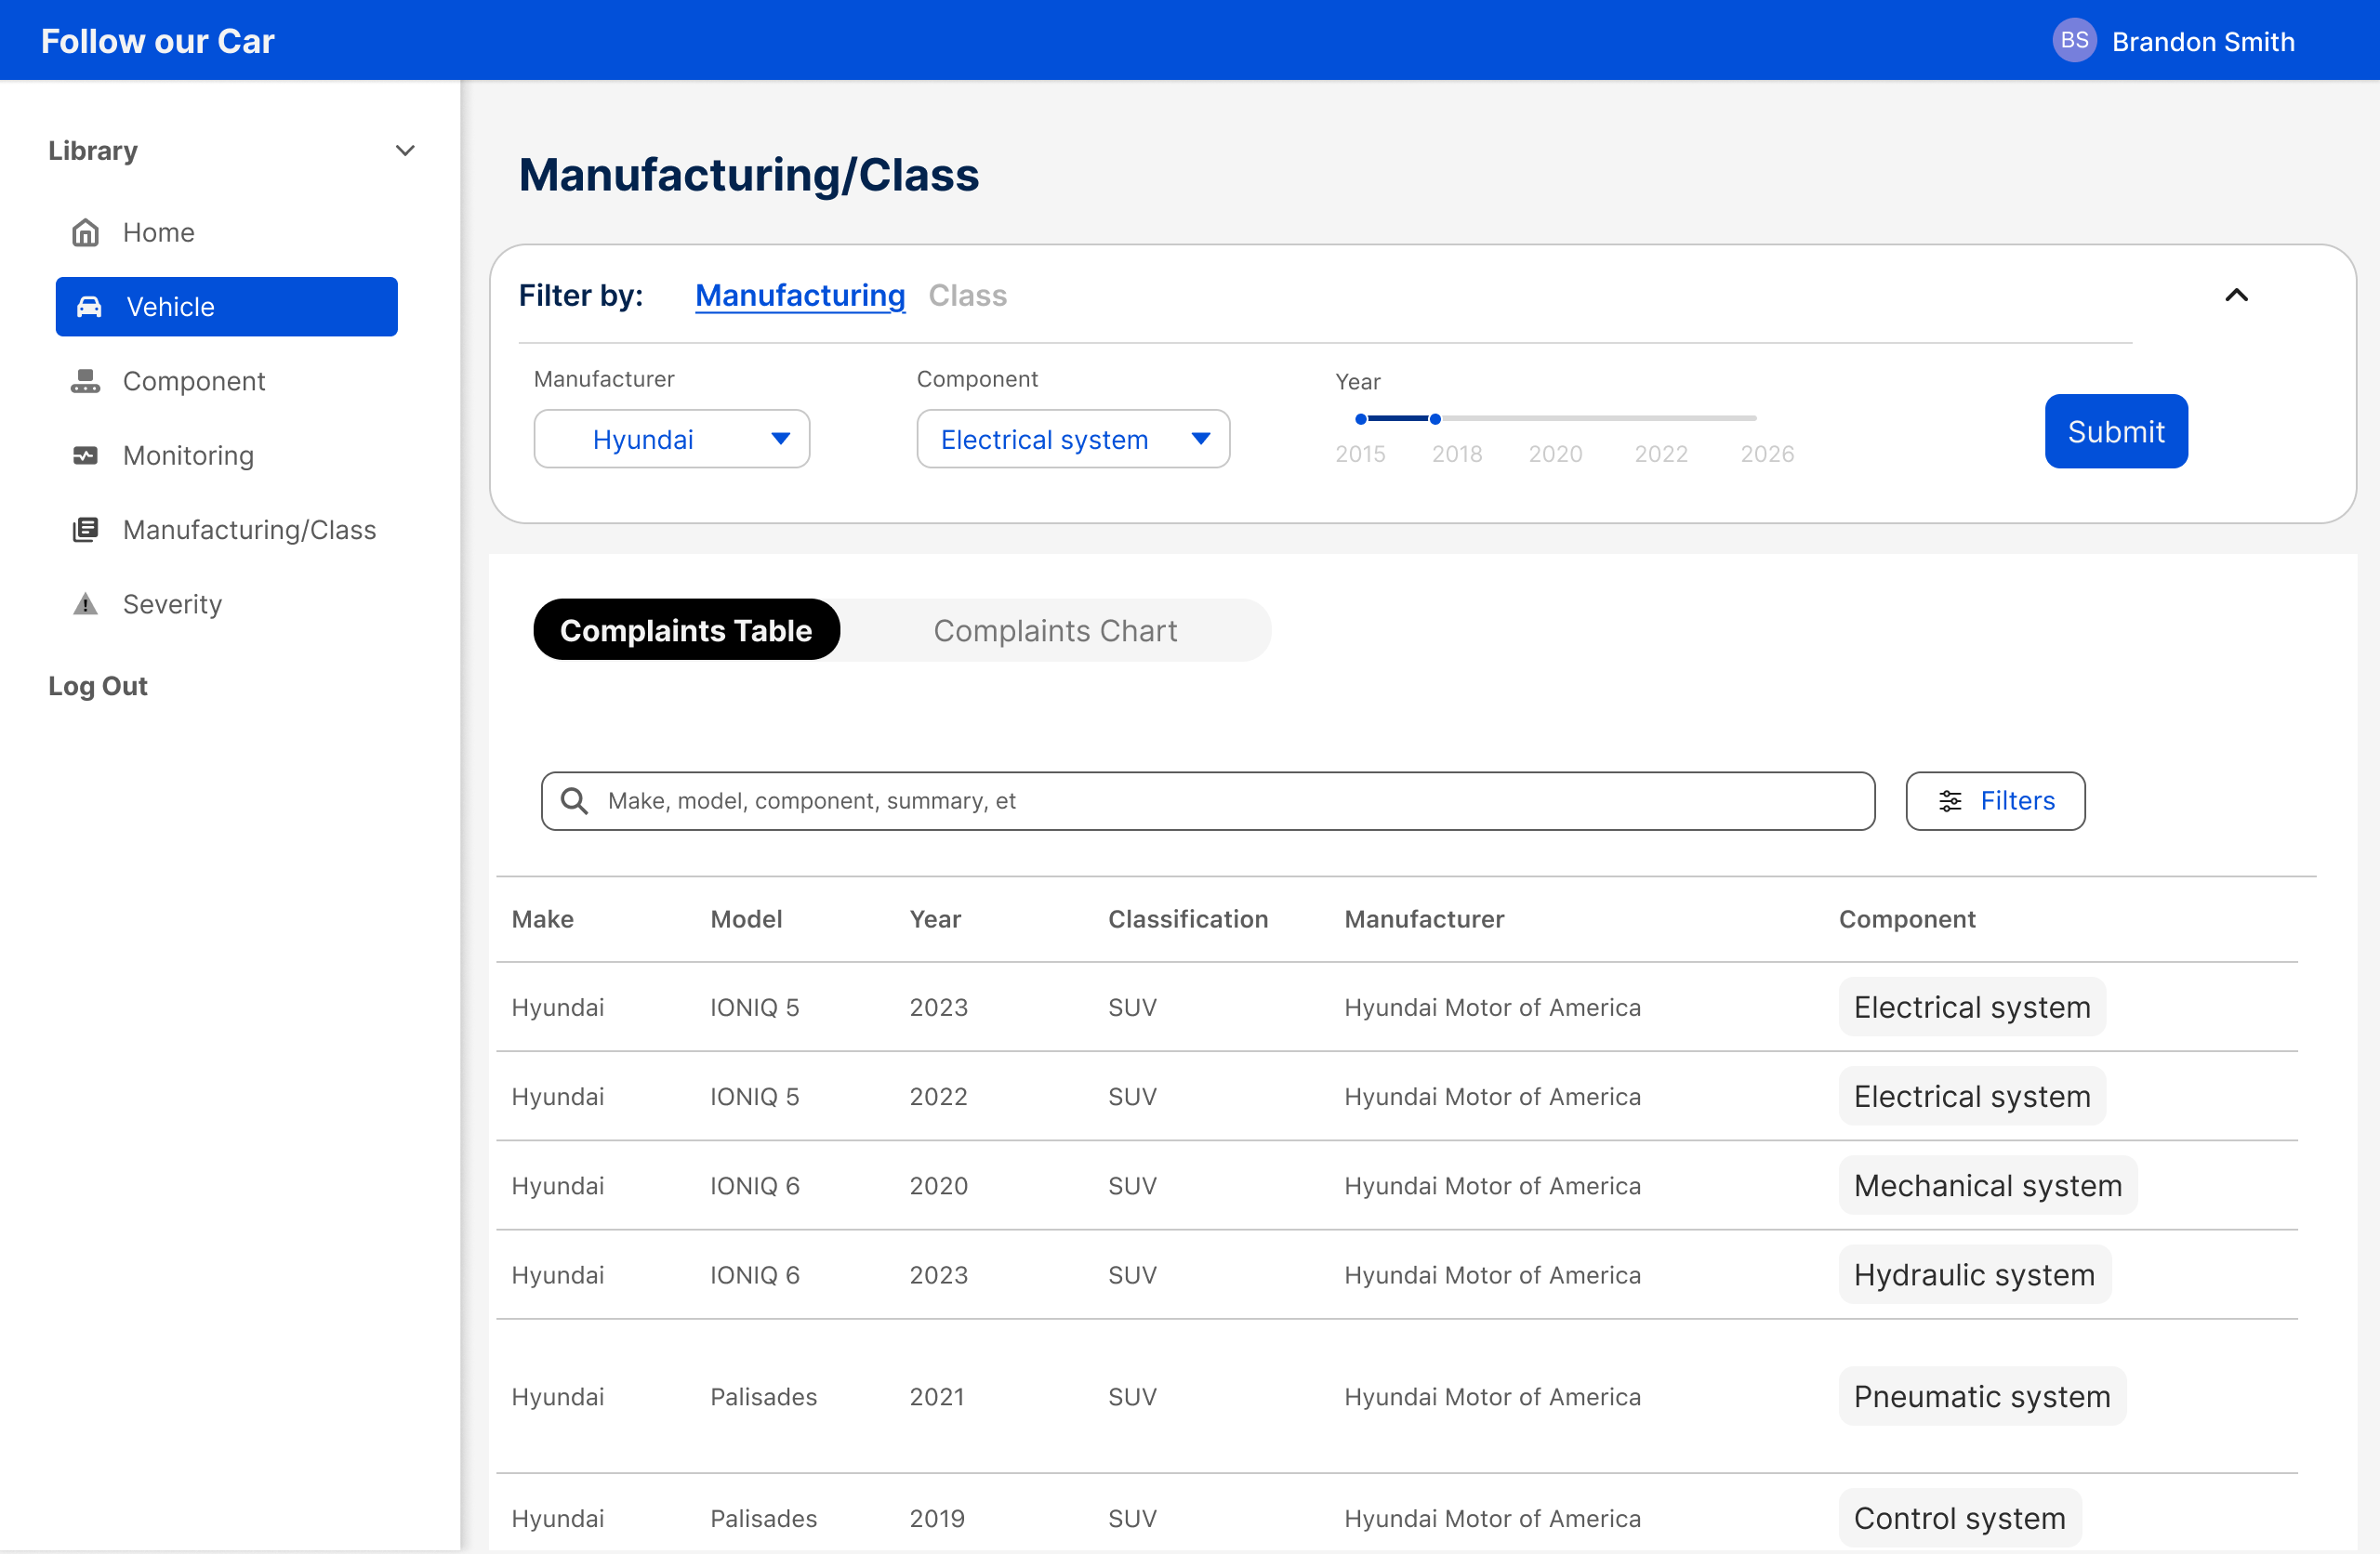The image size is (2380, 1554).
Task: Click Palisades in the 2021 row
Action: 763,1397
